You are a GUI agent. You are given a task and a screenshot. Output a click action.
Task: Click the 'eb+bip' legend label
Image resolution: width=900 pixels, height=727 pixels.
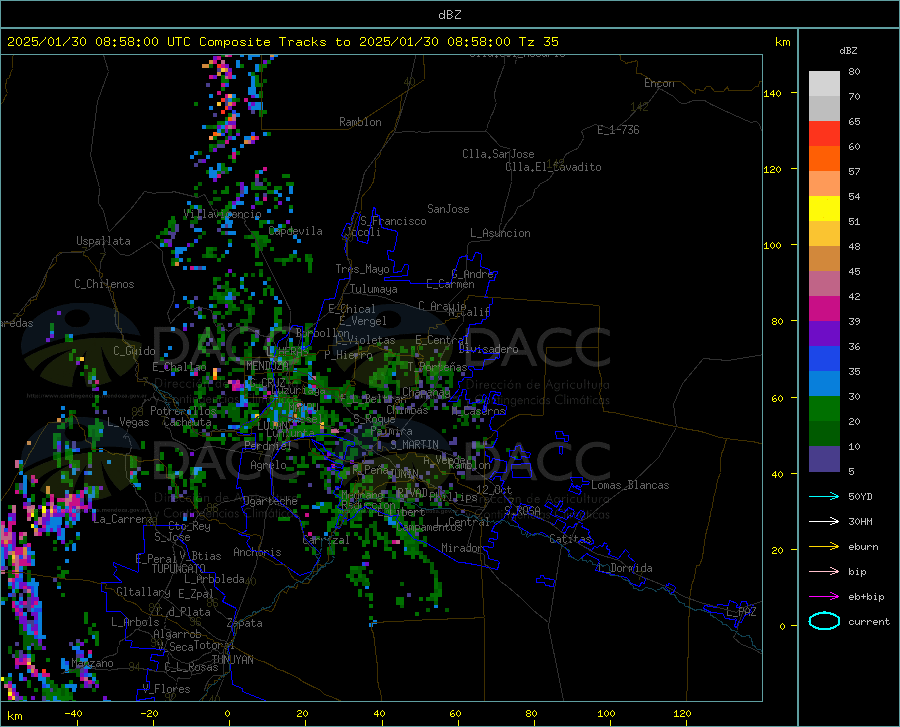[x=866, y=597]
